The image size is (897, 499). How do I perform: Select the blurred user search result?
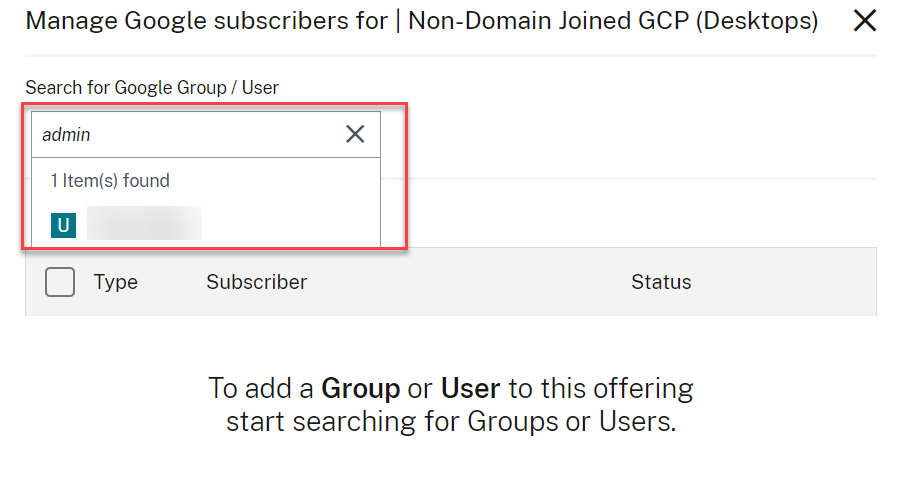pos(144,223)
